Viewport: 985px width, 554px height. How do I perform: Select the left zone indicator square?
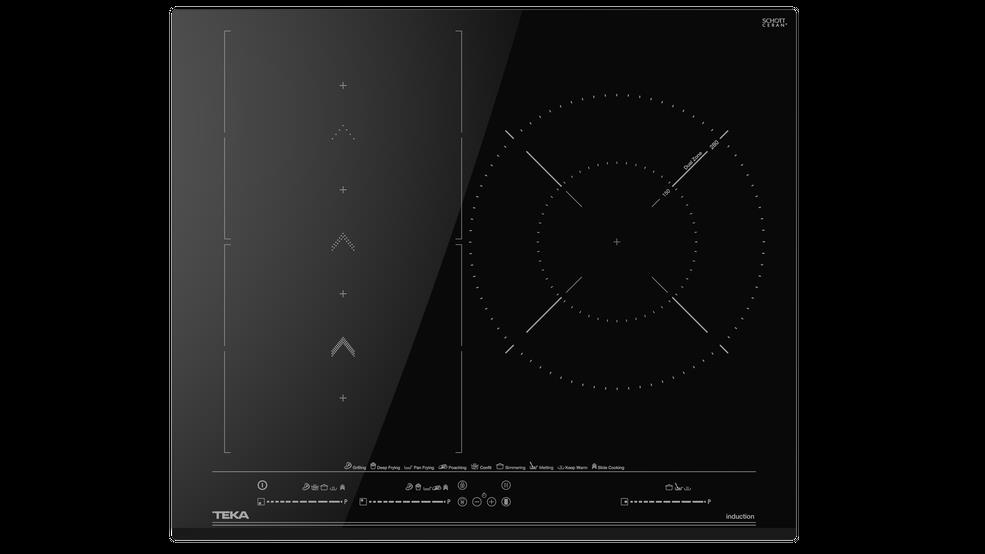pyautogui.click(x=260, y=501)
